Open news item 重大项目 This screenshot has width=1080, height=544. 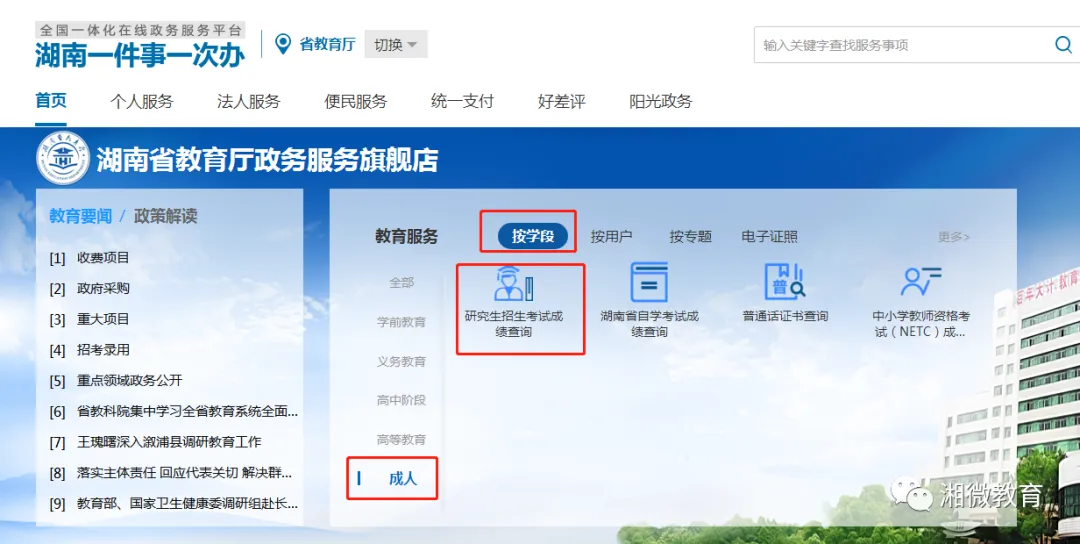(x=103, y=319)
